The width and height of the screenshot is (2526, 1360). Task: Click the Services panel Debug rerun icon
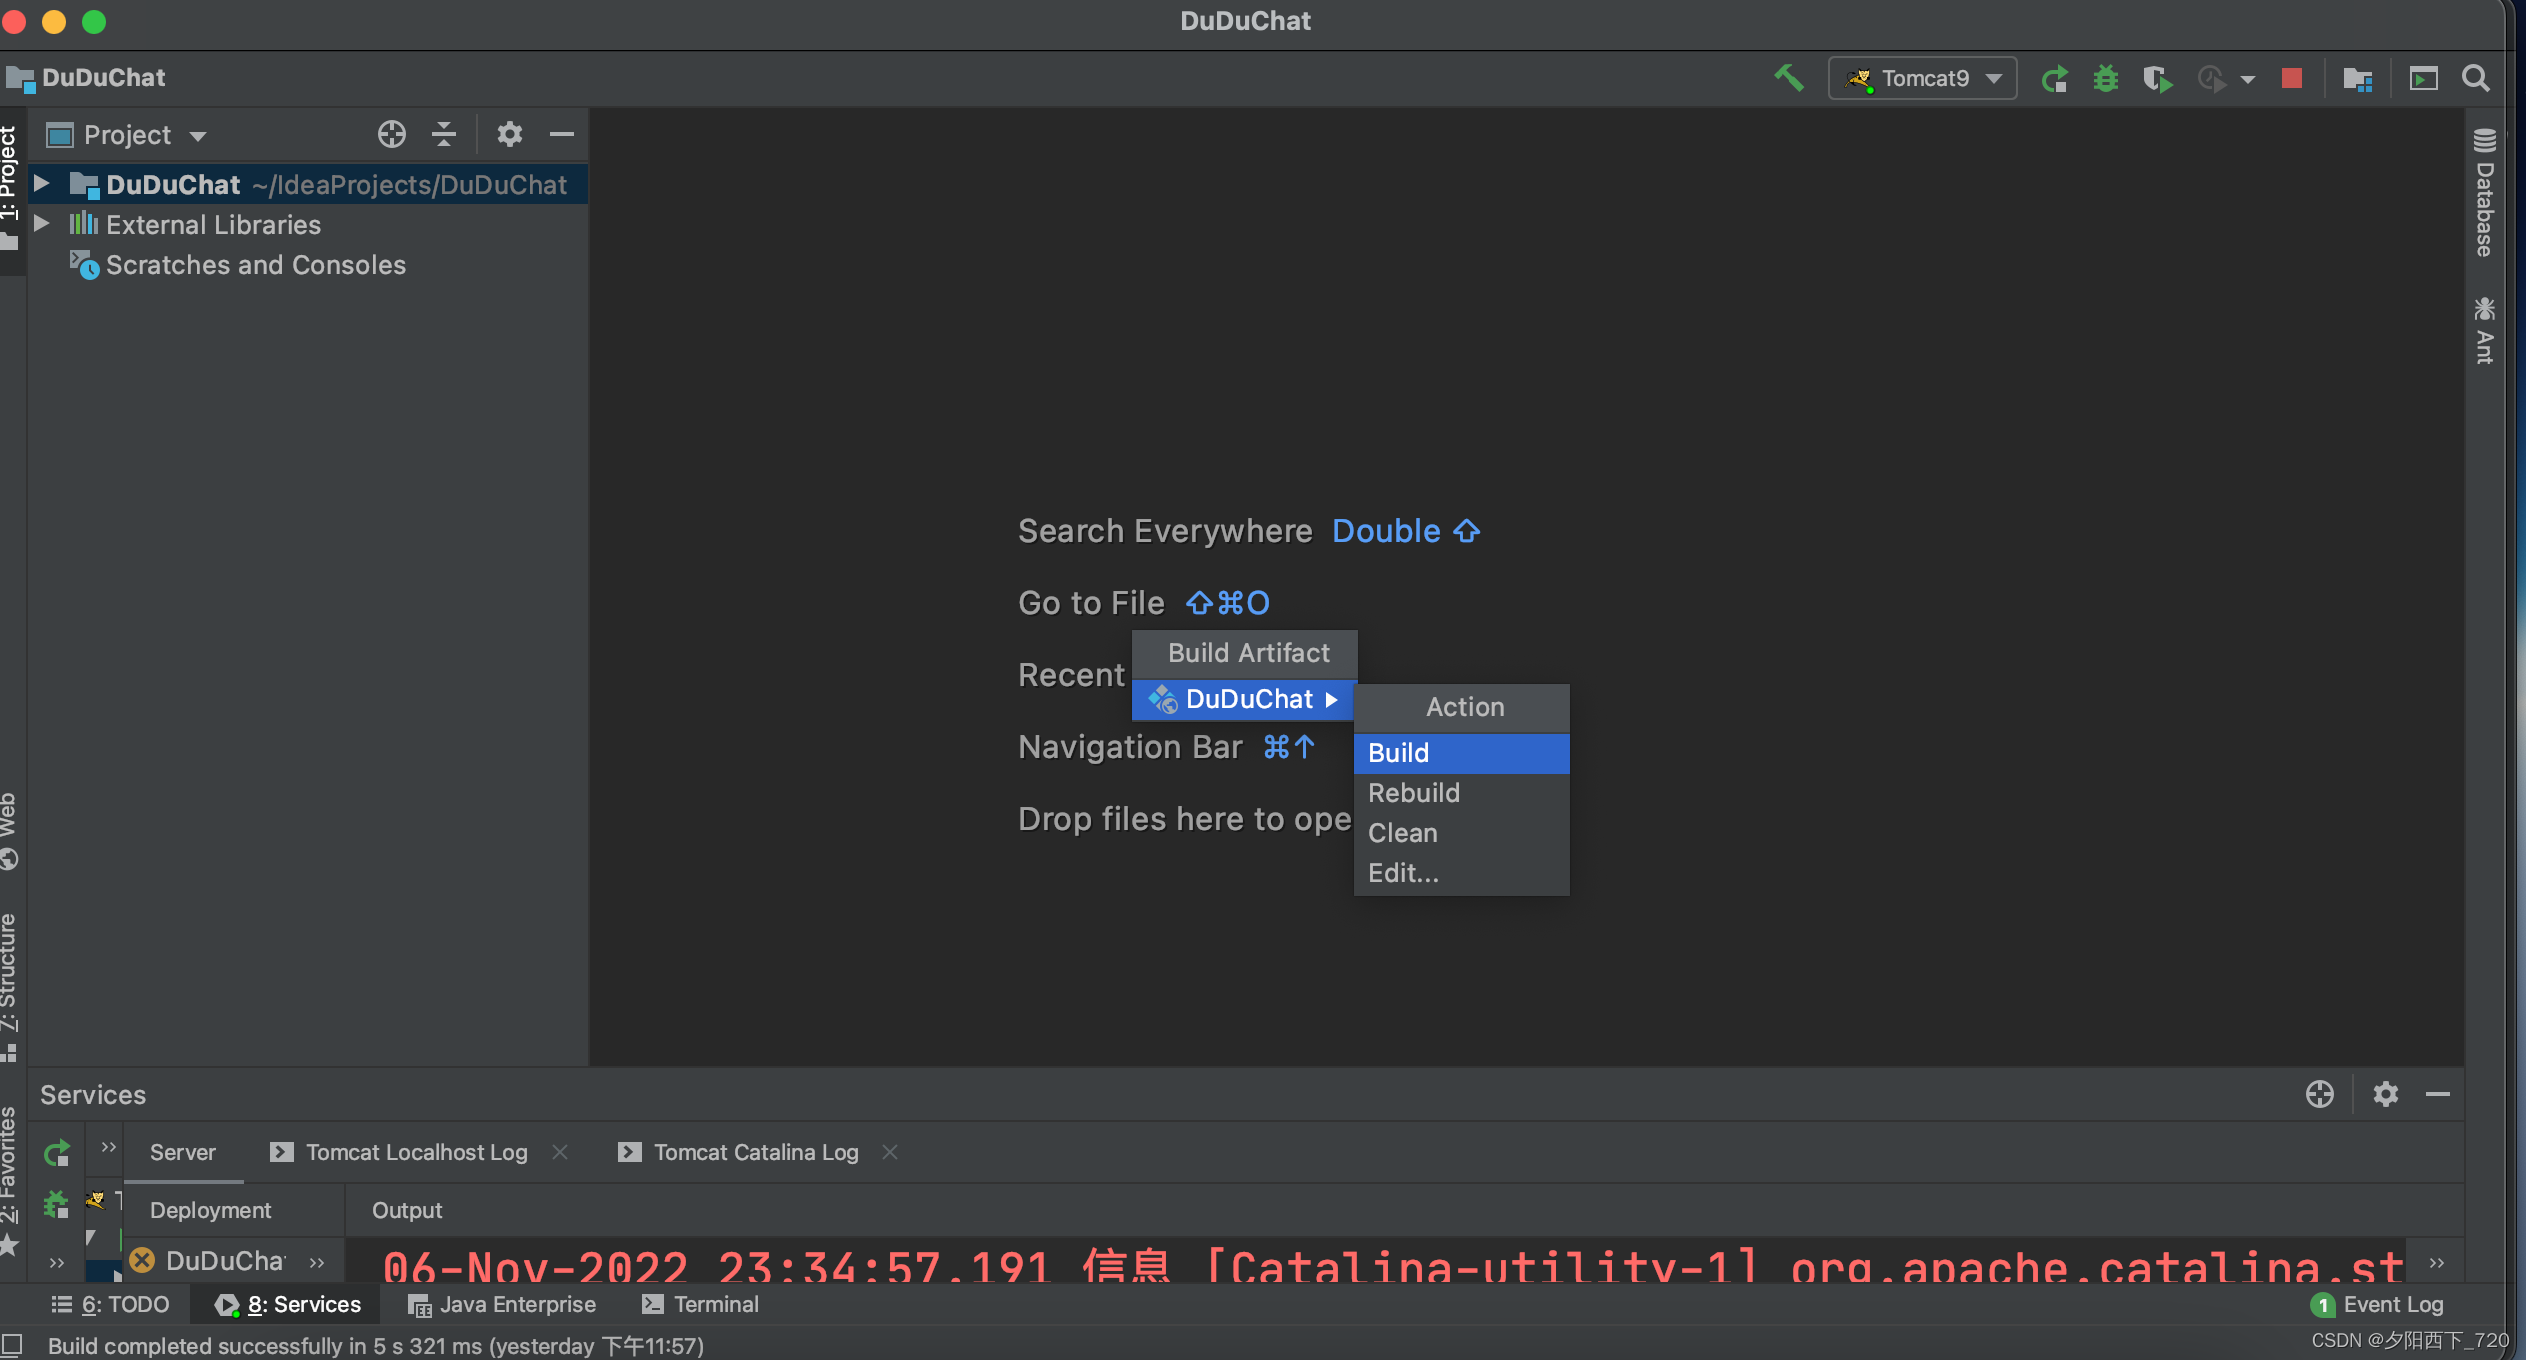(56, 1205)
